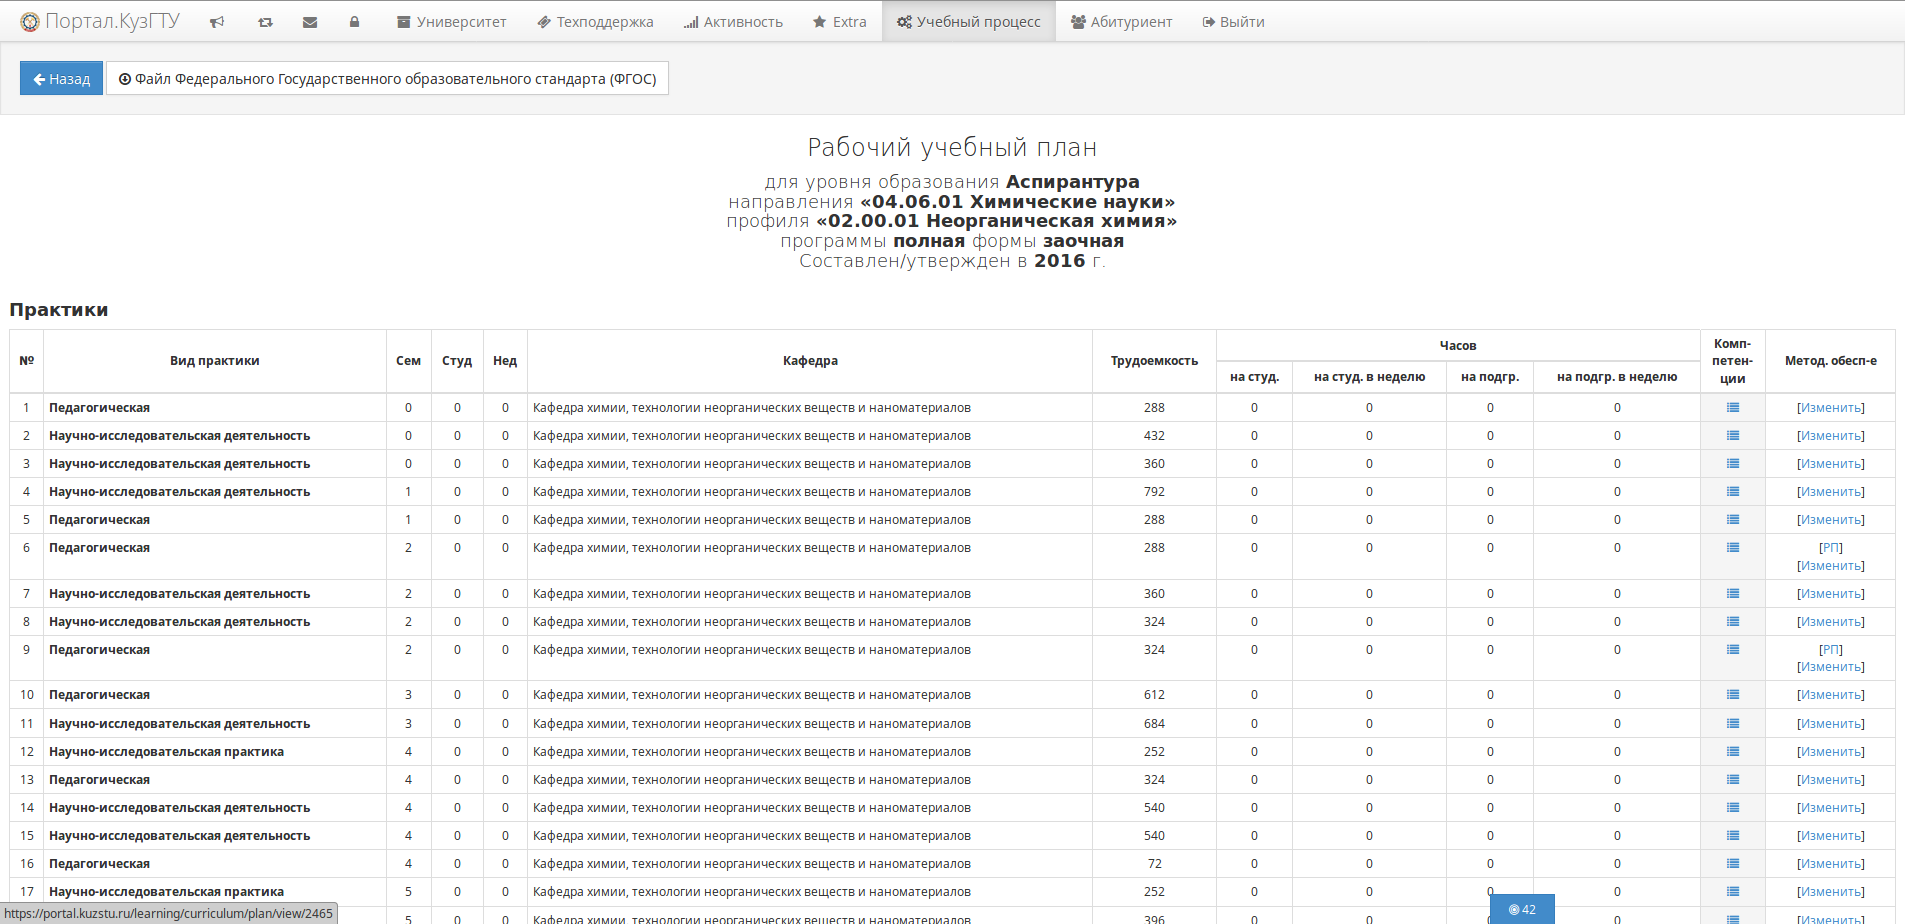Open competencies list icon for row 9
The image size is (1905, 924).
1732,650
